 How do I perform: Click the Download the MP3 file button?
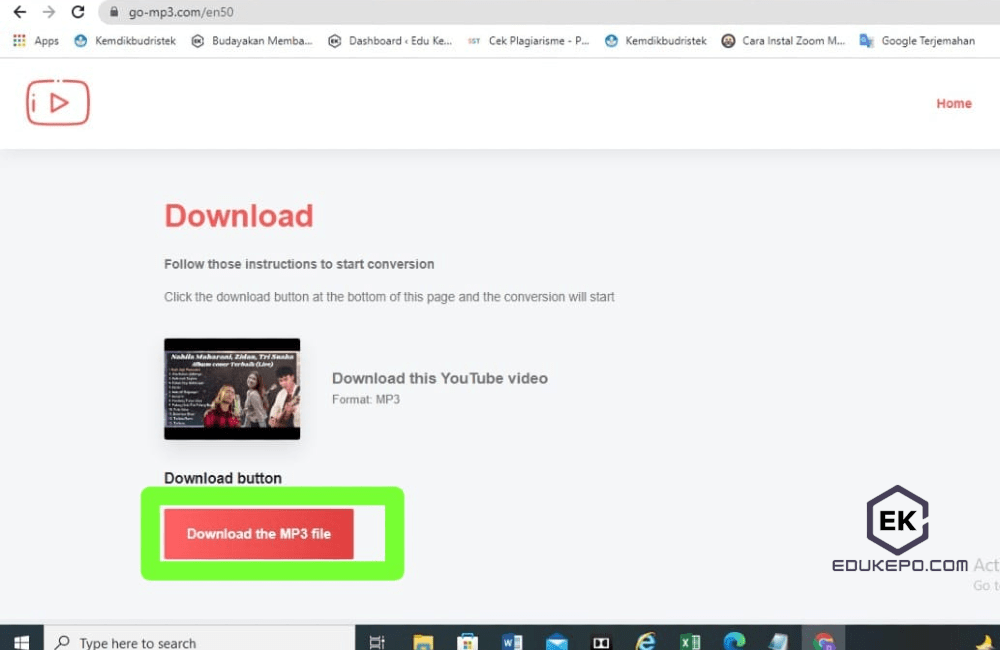(258, 533)
